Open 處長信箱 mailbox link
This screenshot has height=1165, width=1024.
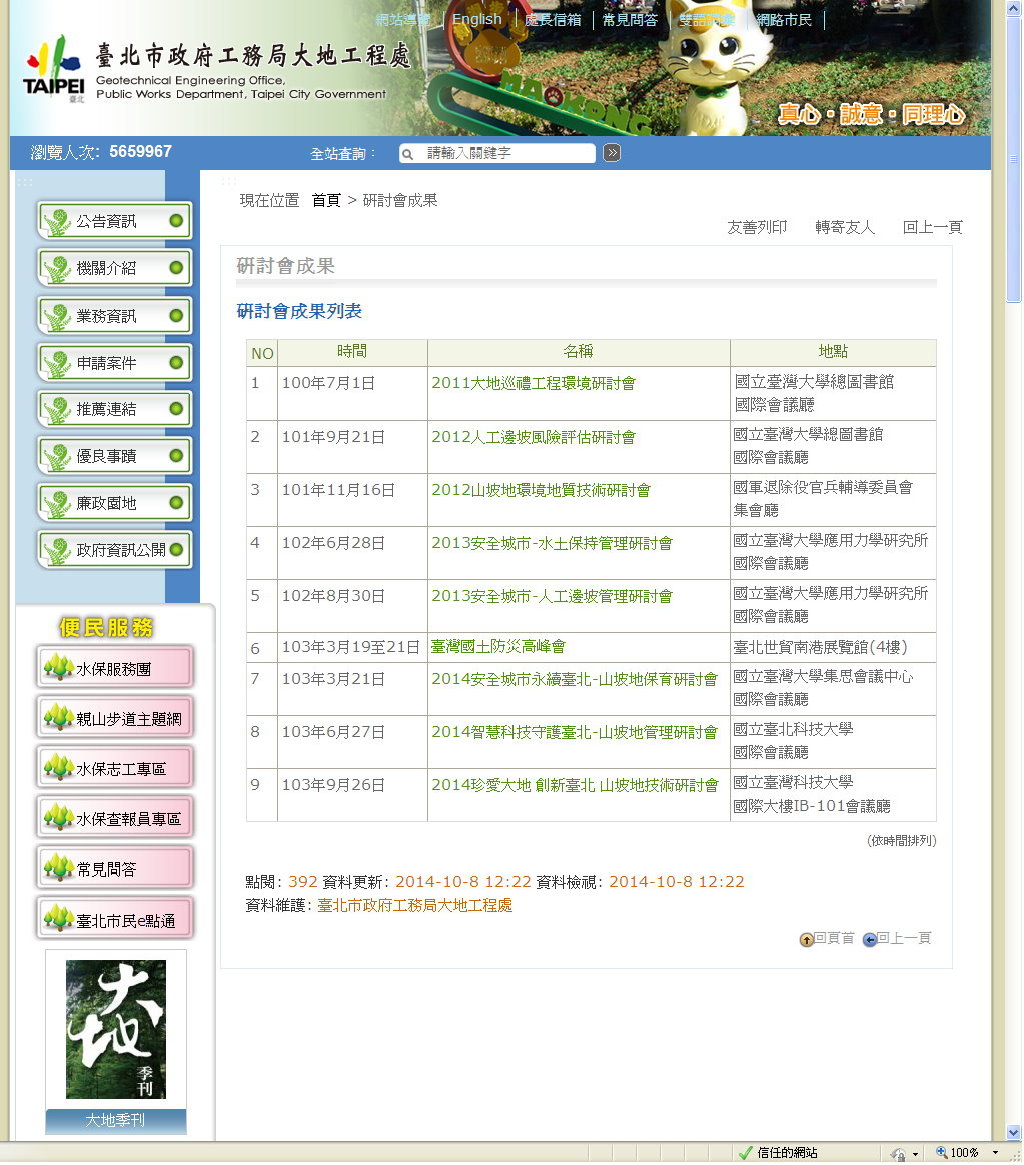(553, 20)
